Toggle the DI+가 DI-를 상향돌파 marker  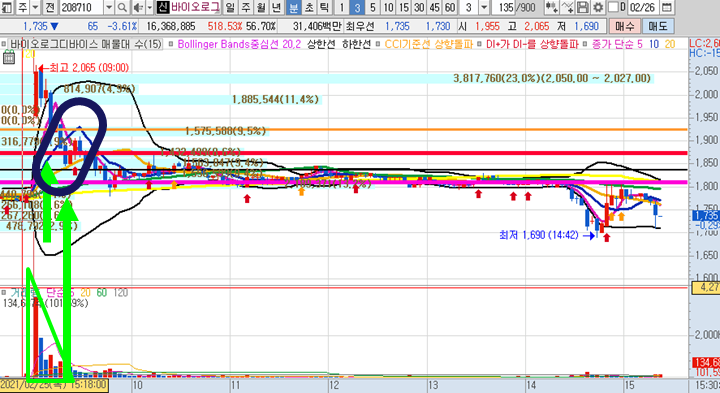pos(479,44)
